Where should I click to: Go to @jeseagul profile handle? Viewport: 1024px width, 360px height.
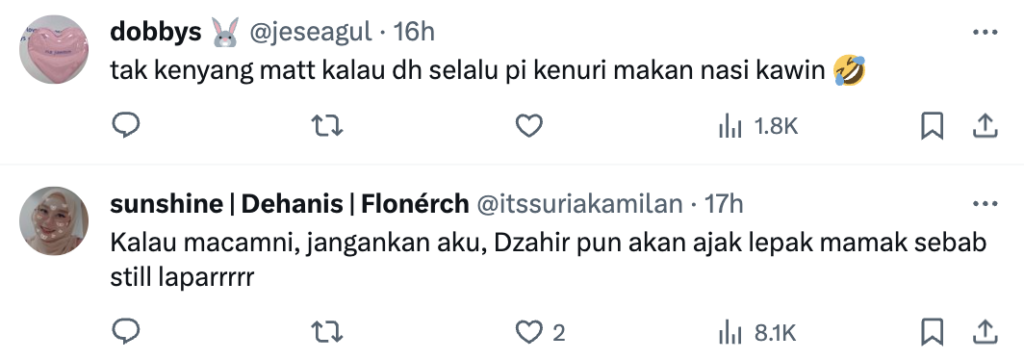coord(312,33)
